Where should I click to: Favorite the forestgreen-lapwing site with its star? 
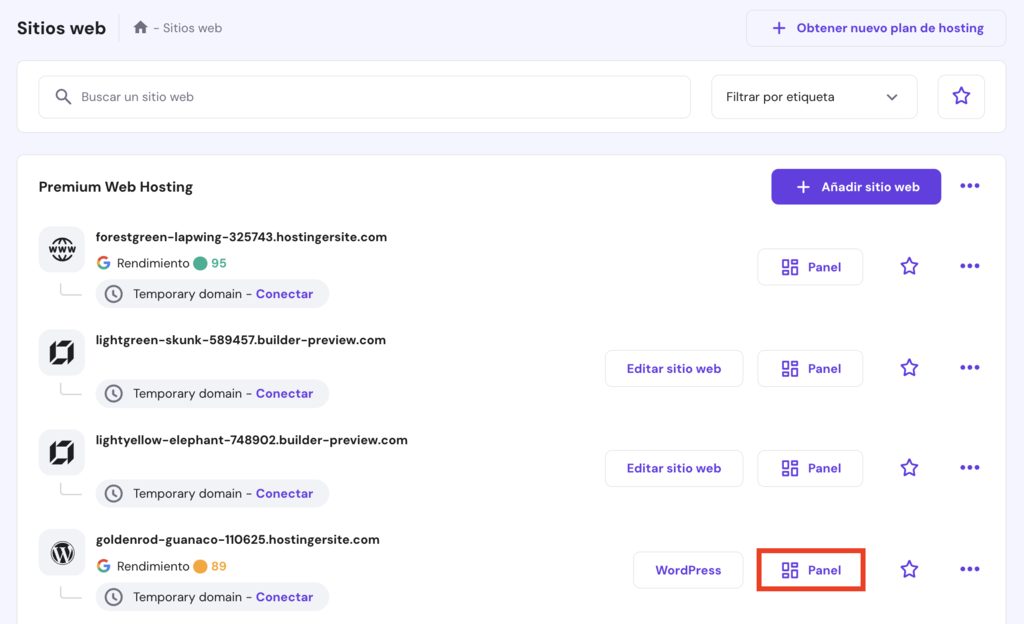[x=909, y=266]
